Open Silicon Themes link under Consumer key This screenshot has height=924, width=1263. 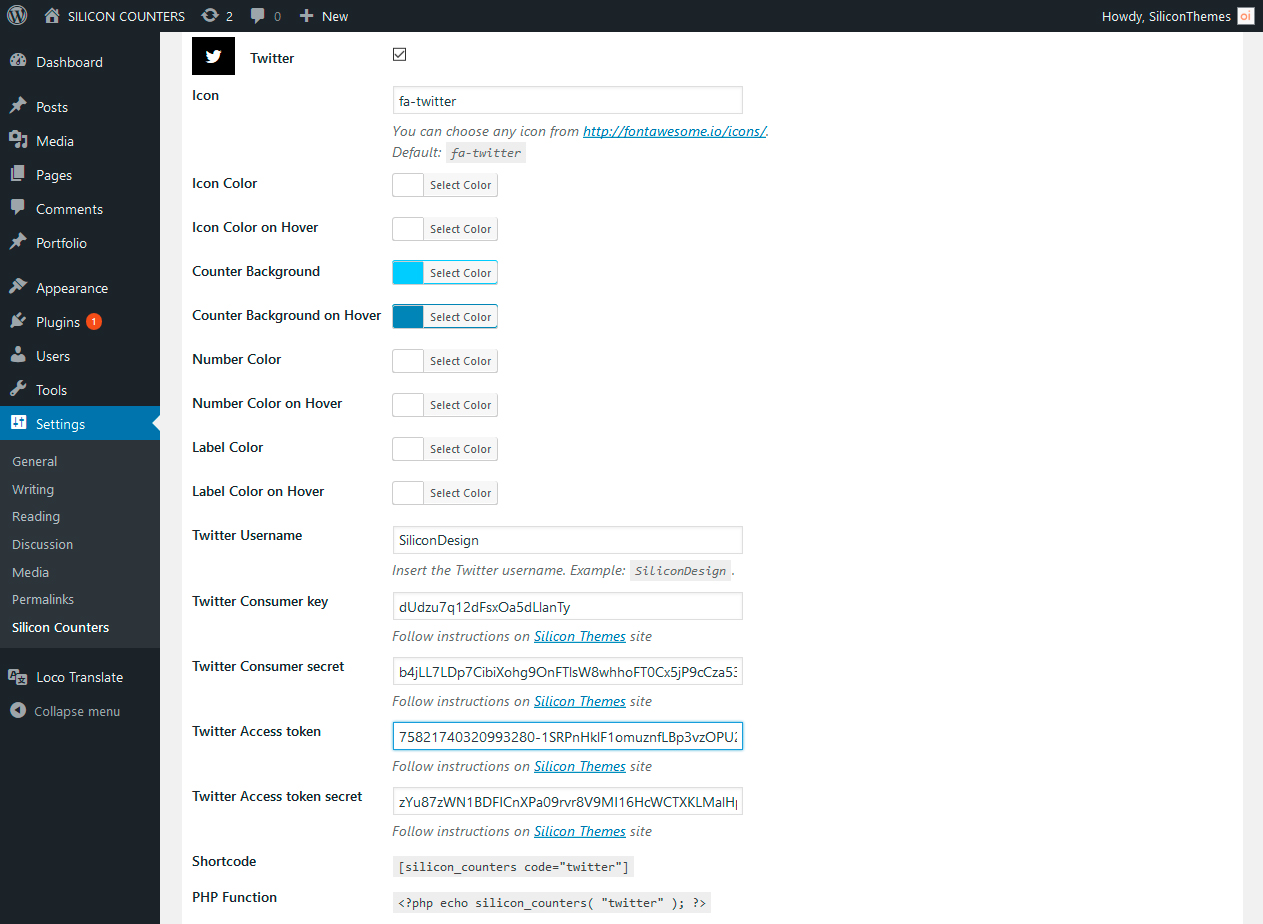pos(580,636)
